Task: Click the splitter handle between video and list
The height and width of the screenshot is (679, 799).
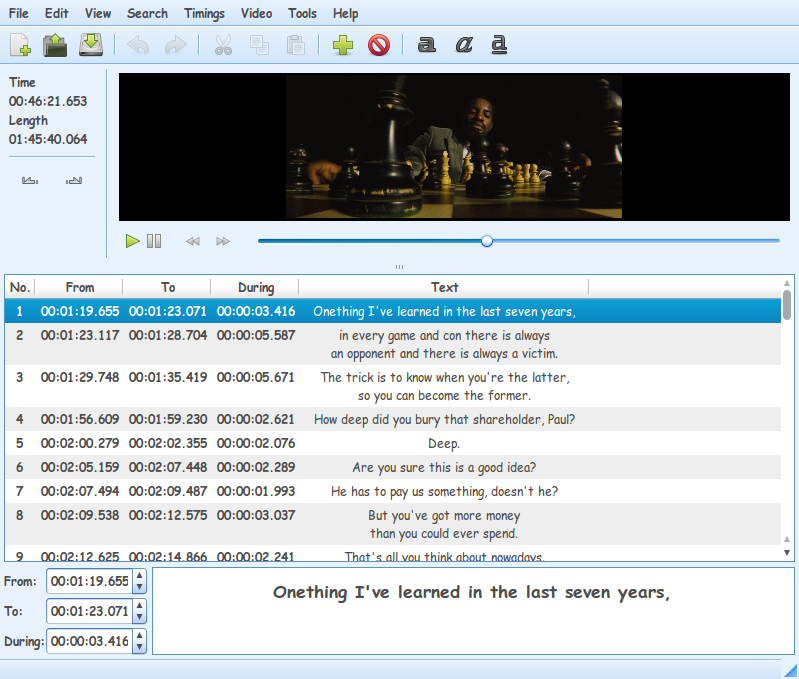Action: [x=400, y=266]
